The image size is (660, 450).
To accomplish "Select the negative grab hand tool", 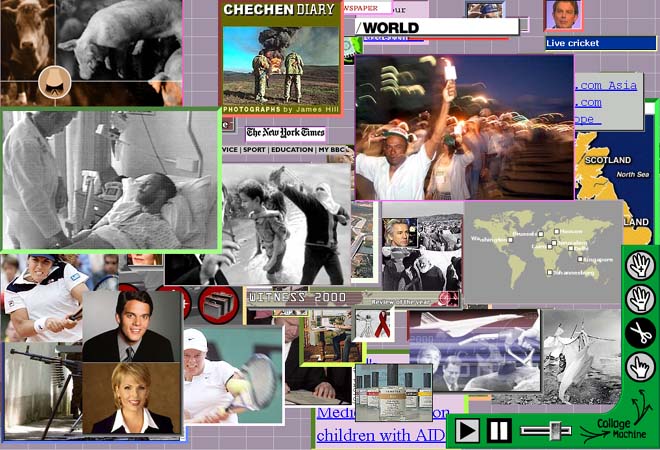I will point(640,299).
